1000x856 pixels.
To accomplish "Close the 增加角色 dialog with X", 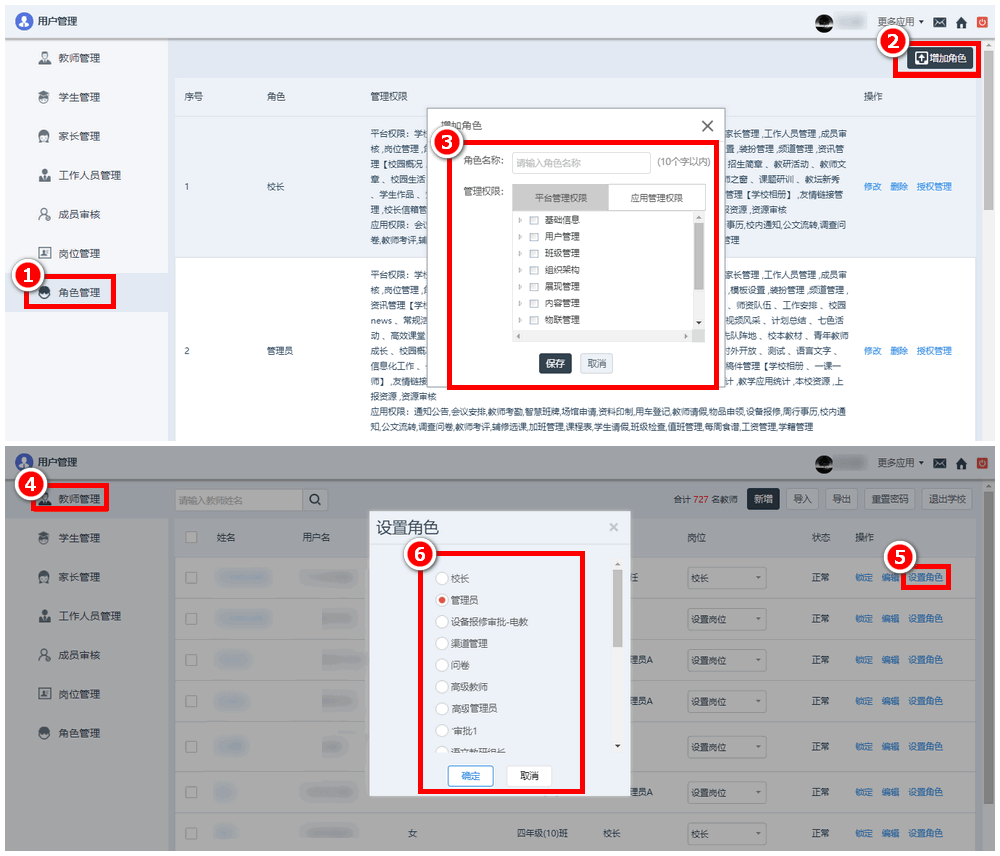I will pyautogui.click(x=707, y=126).
